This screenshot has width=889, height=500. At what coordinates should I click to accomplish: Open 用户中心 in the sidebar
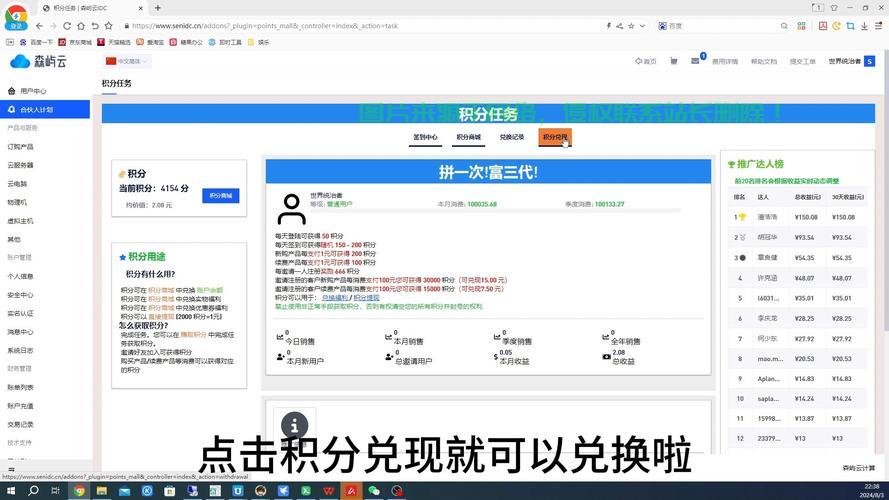(x=33, y=91)
